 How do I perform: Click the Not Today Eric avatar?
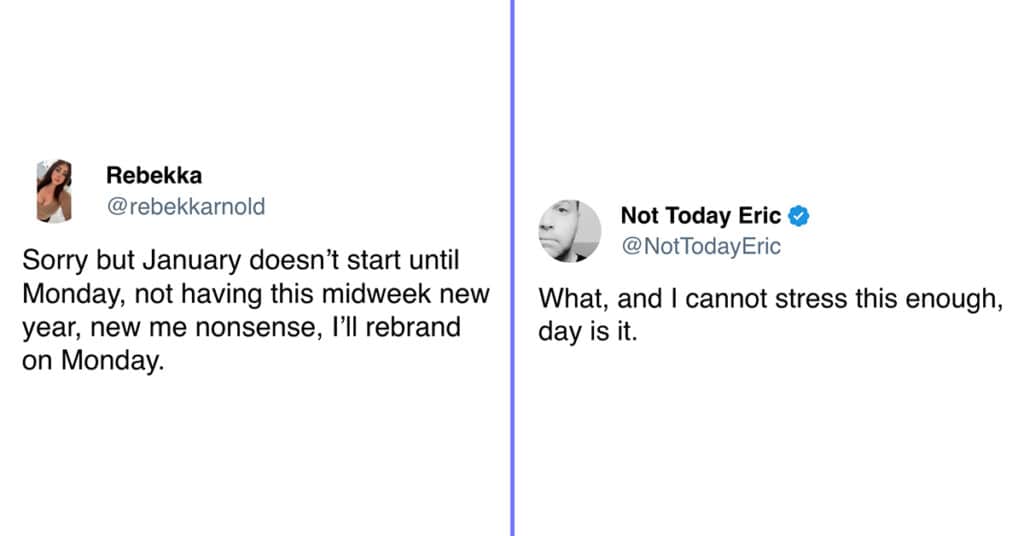(x=569, y=231)
